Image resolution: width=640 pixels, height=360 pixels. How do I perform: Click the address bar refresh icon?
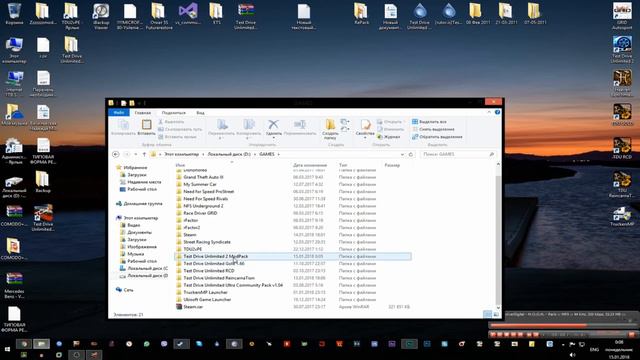tap(411, 154)
